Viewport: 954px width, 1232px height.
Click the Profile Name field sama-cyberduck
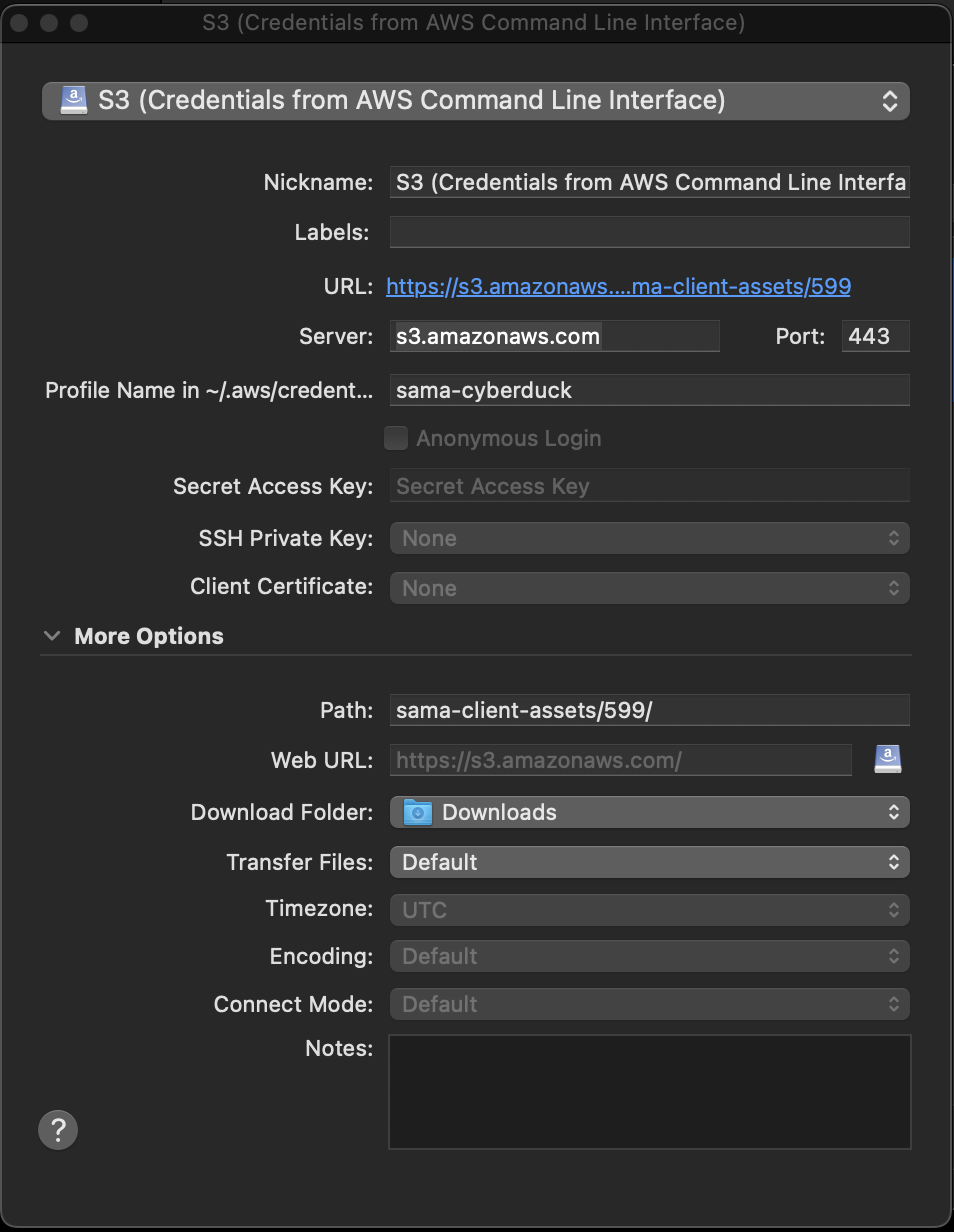point(649,390)
